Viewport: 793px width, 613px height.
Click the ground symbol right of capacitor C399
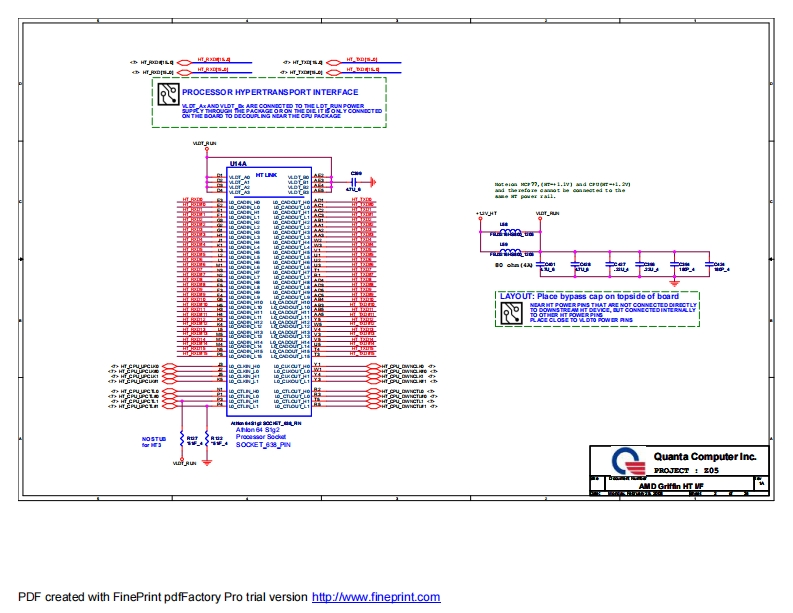click(x=371, y=181)
